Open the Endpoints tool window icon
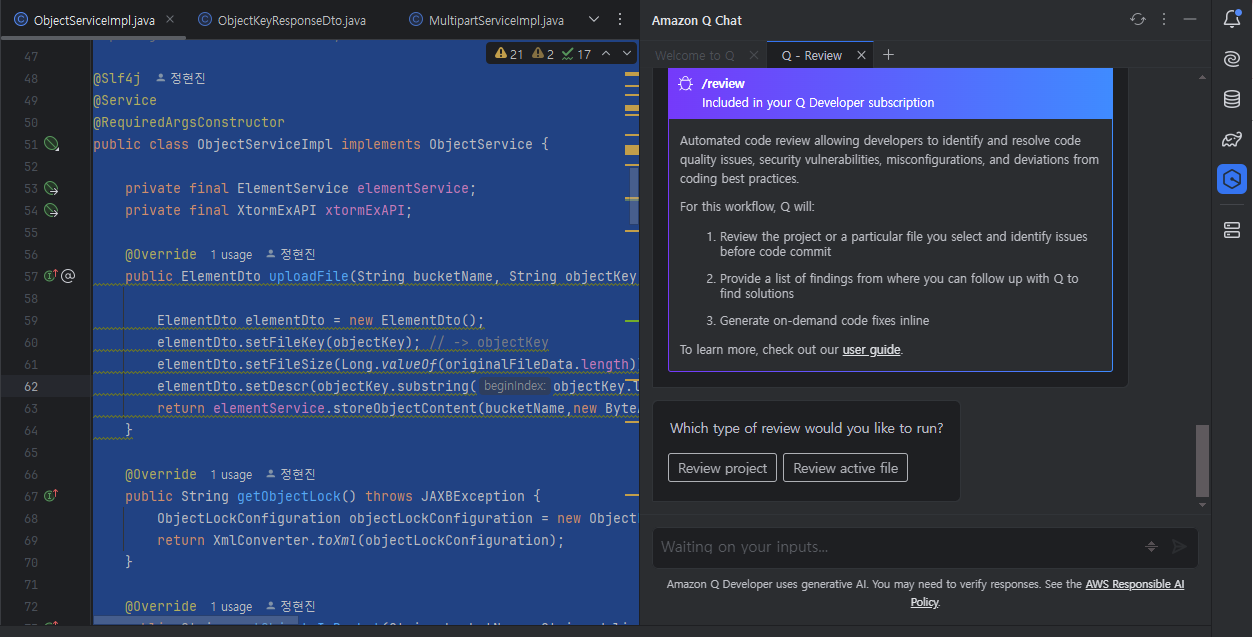Screen dimensions: 1253x637 tap(1232, 231)
